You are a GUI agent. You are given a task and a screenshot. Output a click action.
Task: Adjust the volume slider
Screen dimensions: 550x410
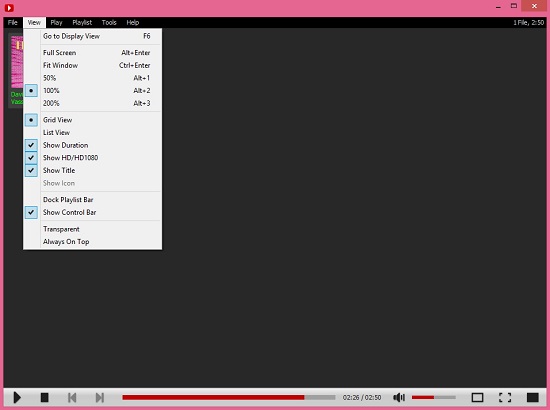pyautogui.click(x=434, y=397)
